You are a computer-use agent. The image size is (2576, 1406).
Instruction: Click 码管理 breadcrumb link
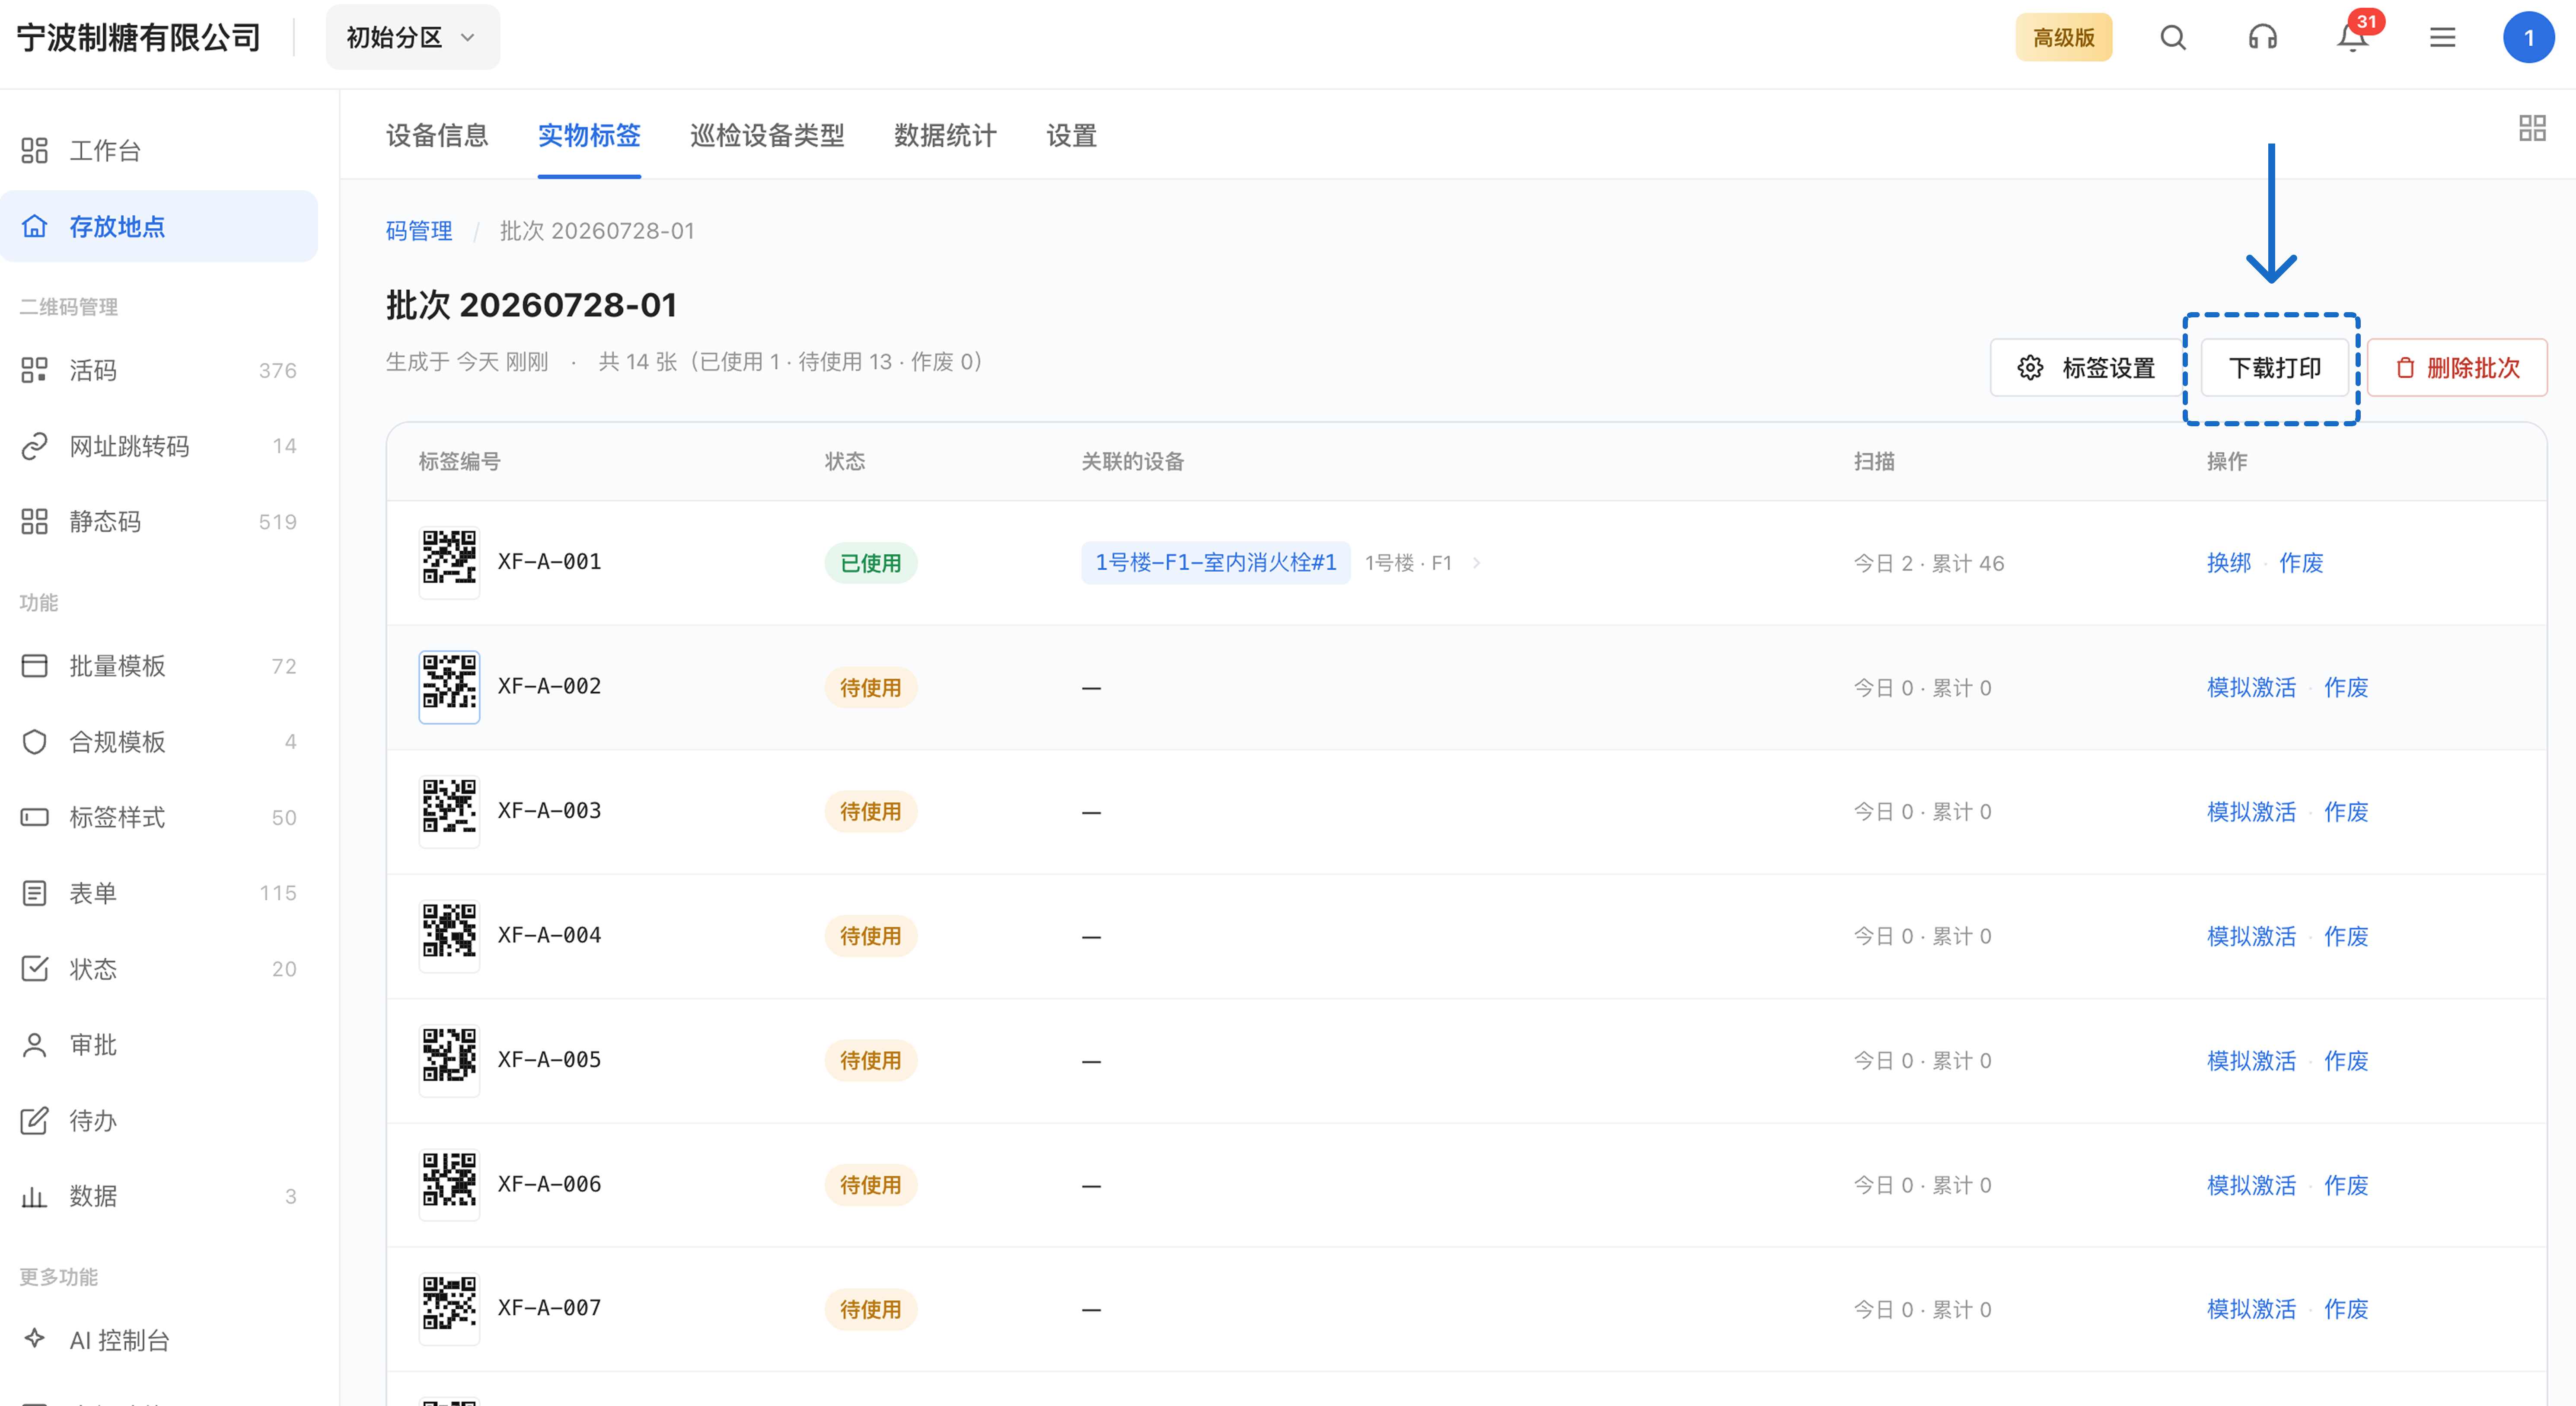tap(419, 231)
